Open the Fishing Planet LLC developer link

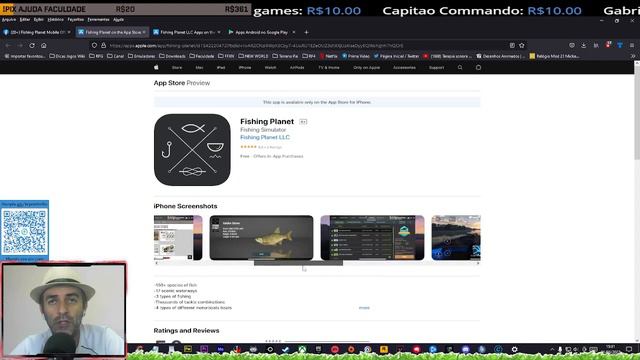pyautogui.click(x=265, y=138)
